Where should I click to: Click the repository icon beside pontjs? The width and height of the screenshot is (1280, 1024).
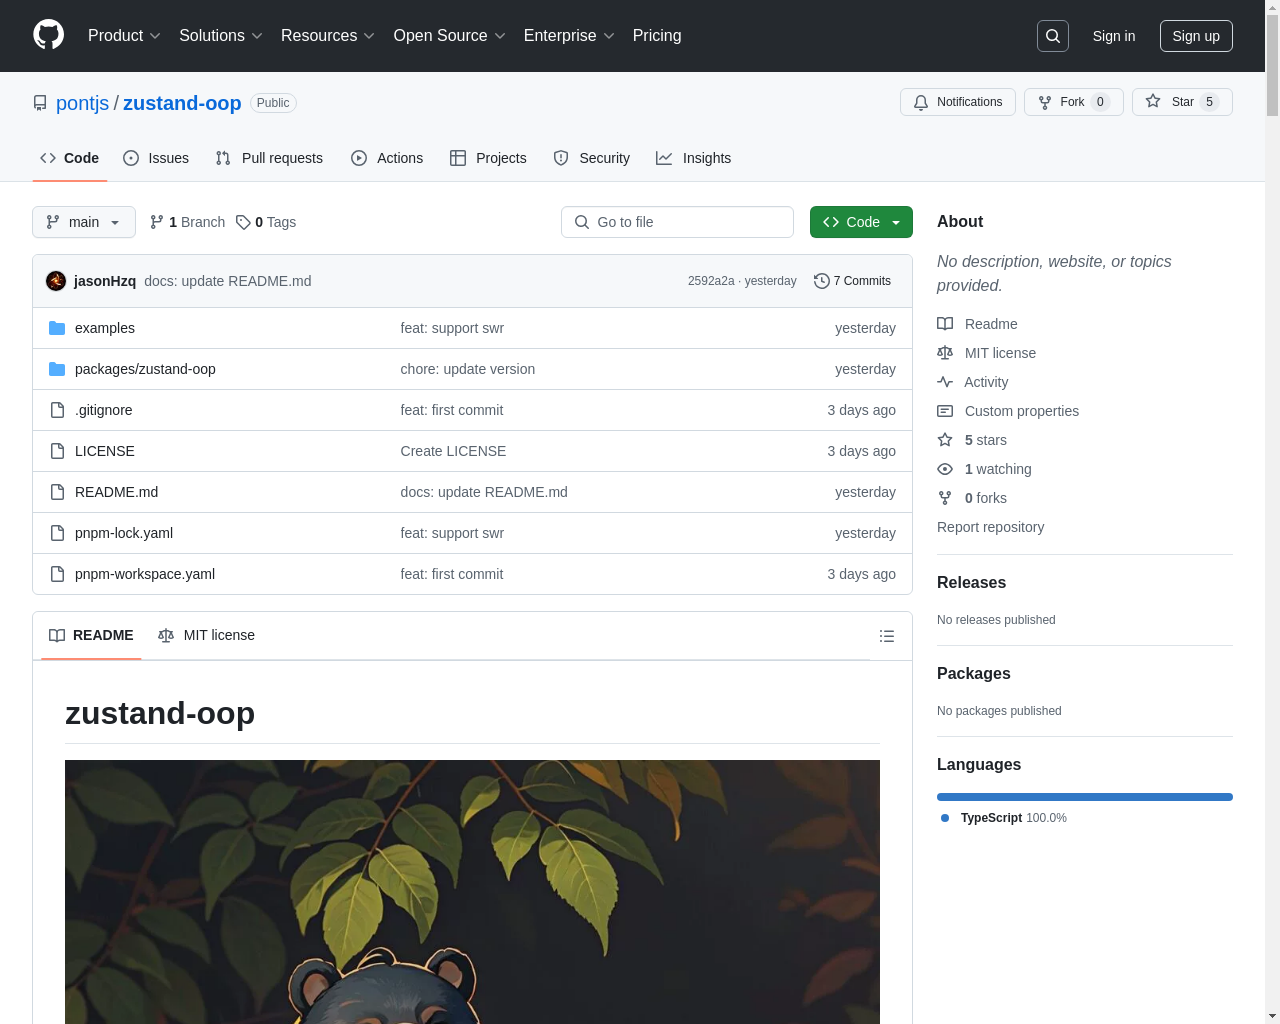(40, 103)
